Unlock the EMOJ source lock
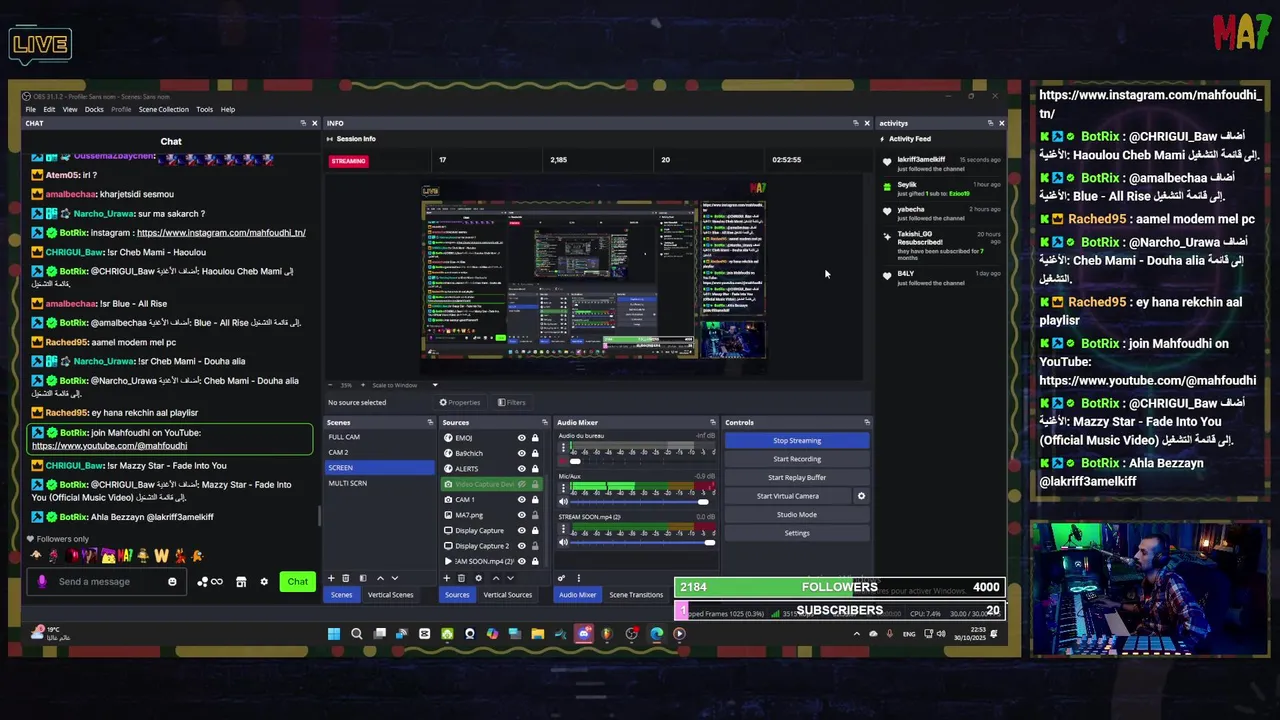This screenshot has width=1280, height=720. click(x=535, y=438)
